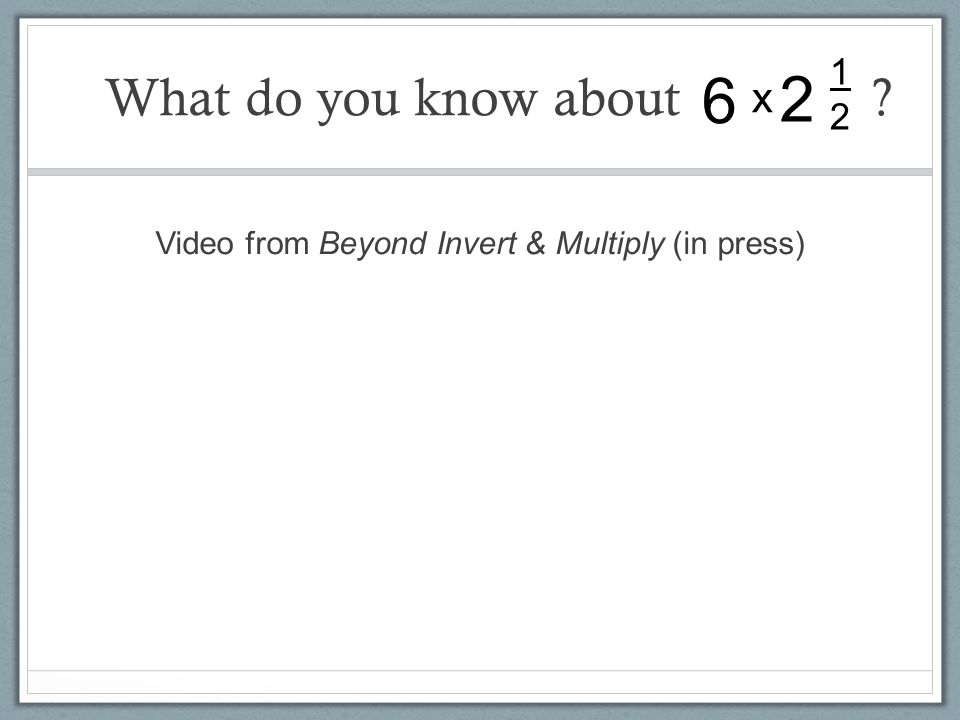960x720 pixels.
Task: Click the word "know" in the title
Action: (x=475, y=97)
